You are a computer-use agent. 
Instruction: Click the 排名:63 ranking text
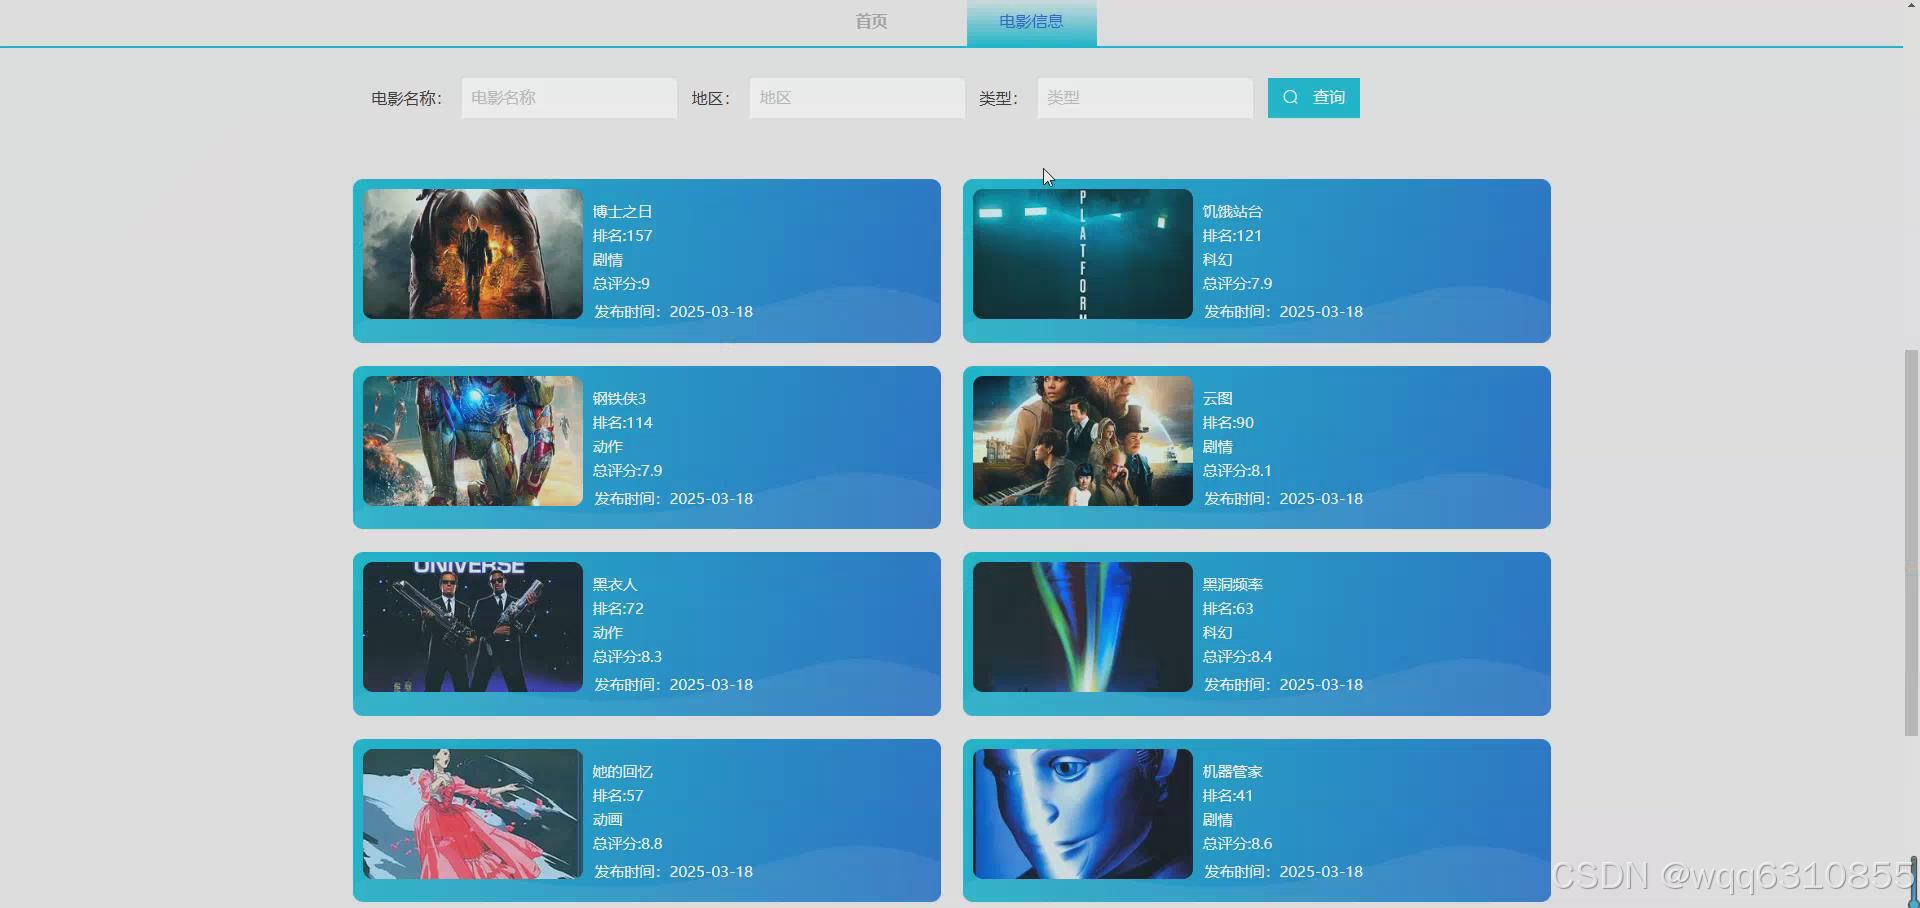1228,609
